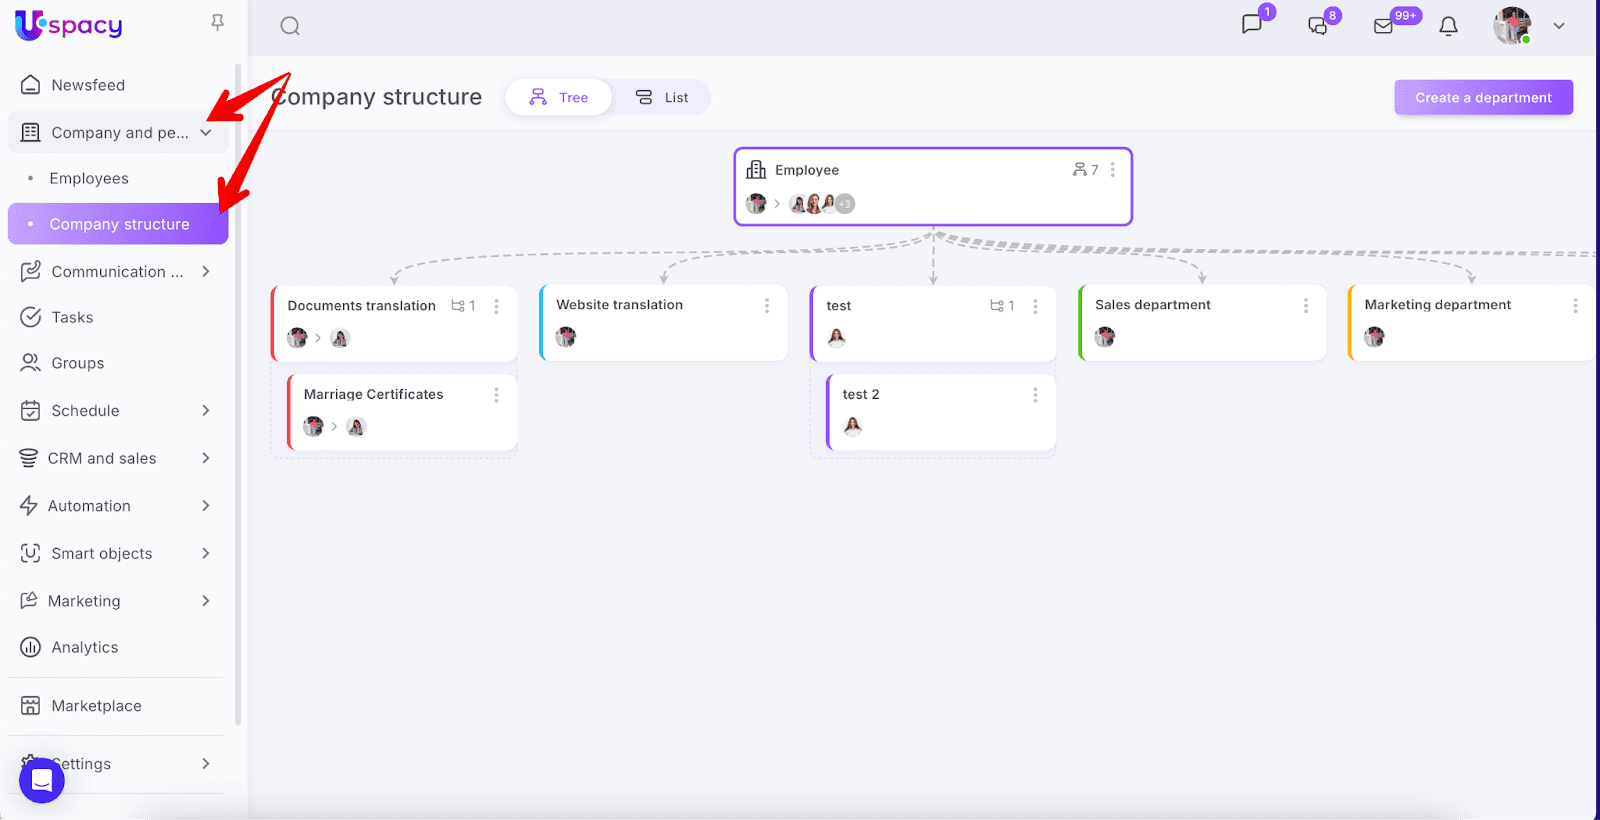Screen dimensions: 1600x820
Task: Switch to List view
Action: [662, 97]
